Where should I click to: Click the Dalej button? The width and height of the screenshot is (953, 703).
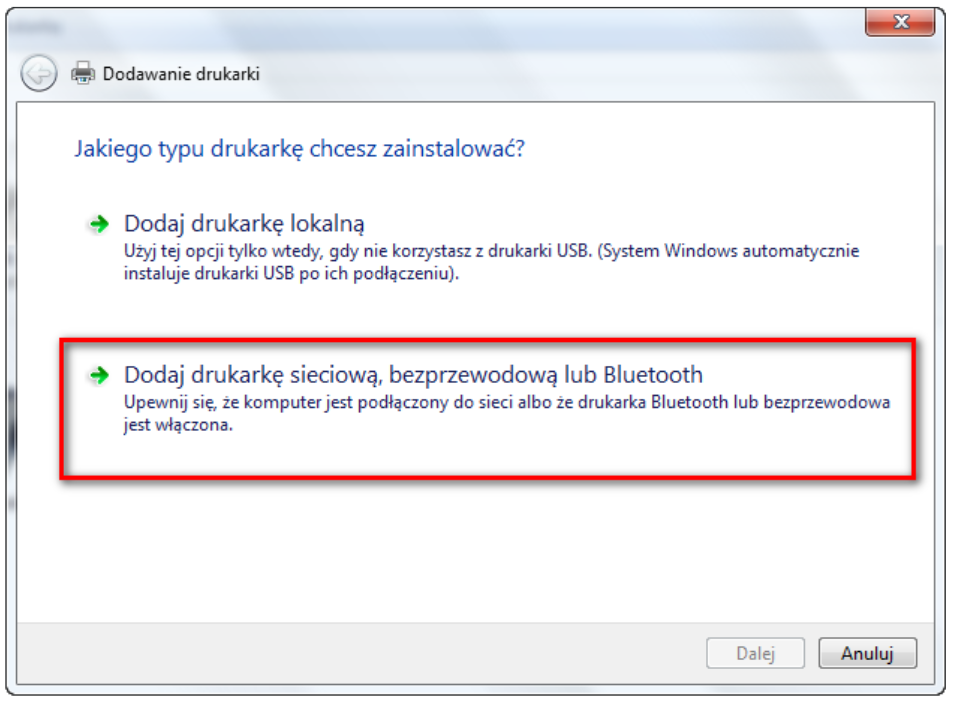click(755, 654)
